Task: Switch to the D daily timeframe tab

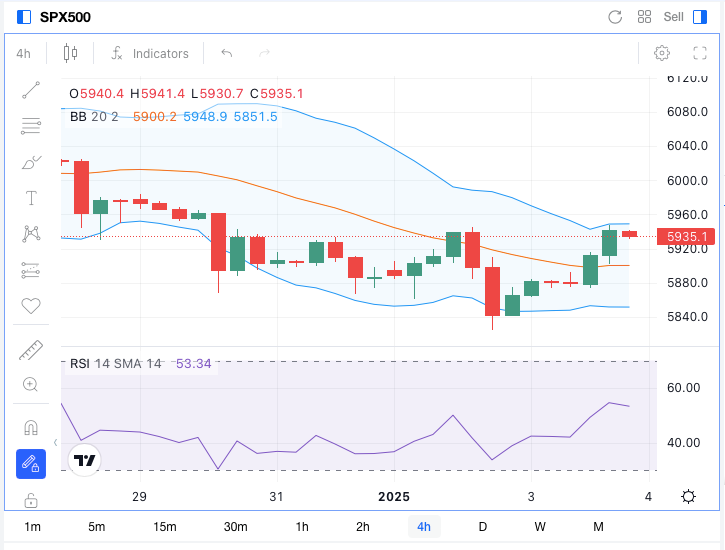Action: point(482,527)
